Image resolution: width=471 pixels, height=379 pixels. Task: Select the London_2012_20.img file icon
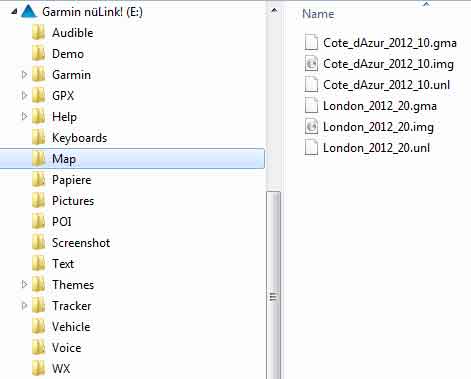coord(311,126)
